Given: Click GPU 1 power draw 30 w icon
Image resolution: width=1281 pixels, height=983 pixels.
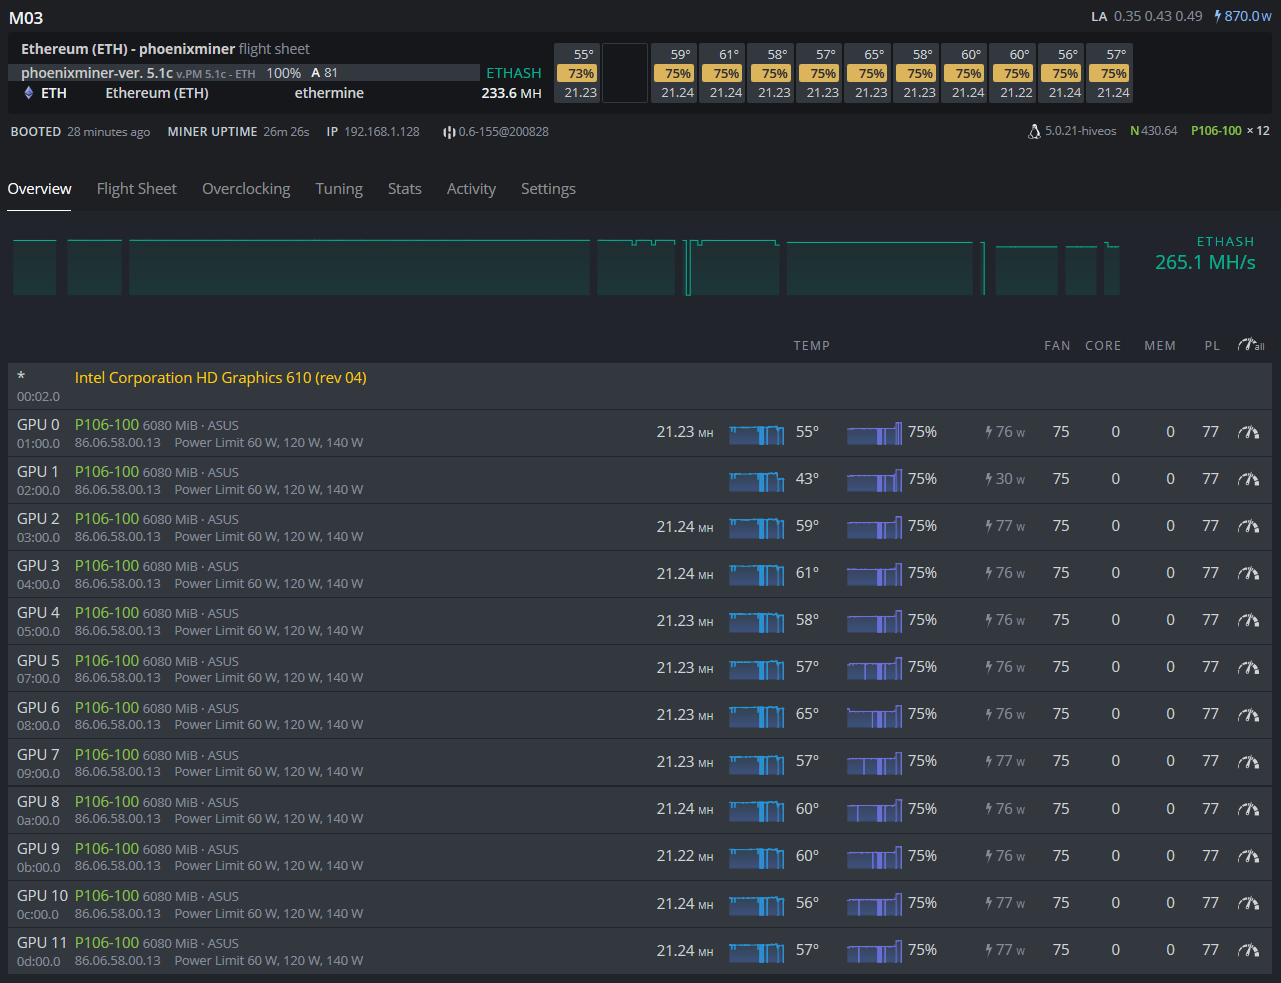Looking at the screenshot, I should point(989,479).
